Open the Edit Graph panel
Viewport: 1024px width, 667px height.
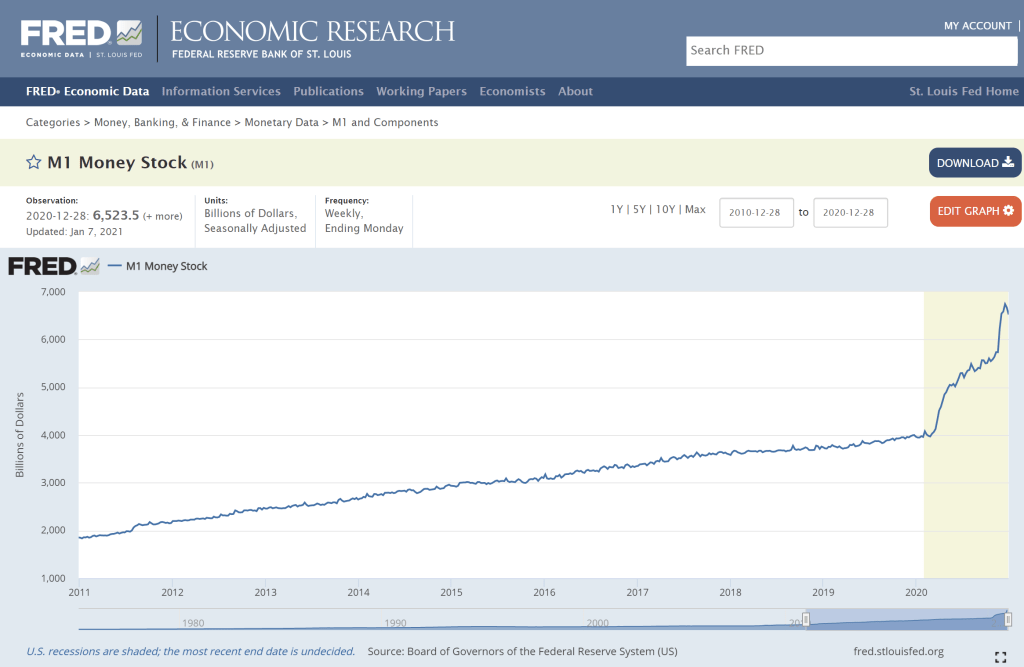click(975, 211)
